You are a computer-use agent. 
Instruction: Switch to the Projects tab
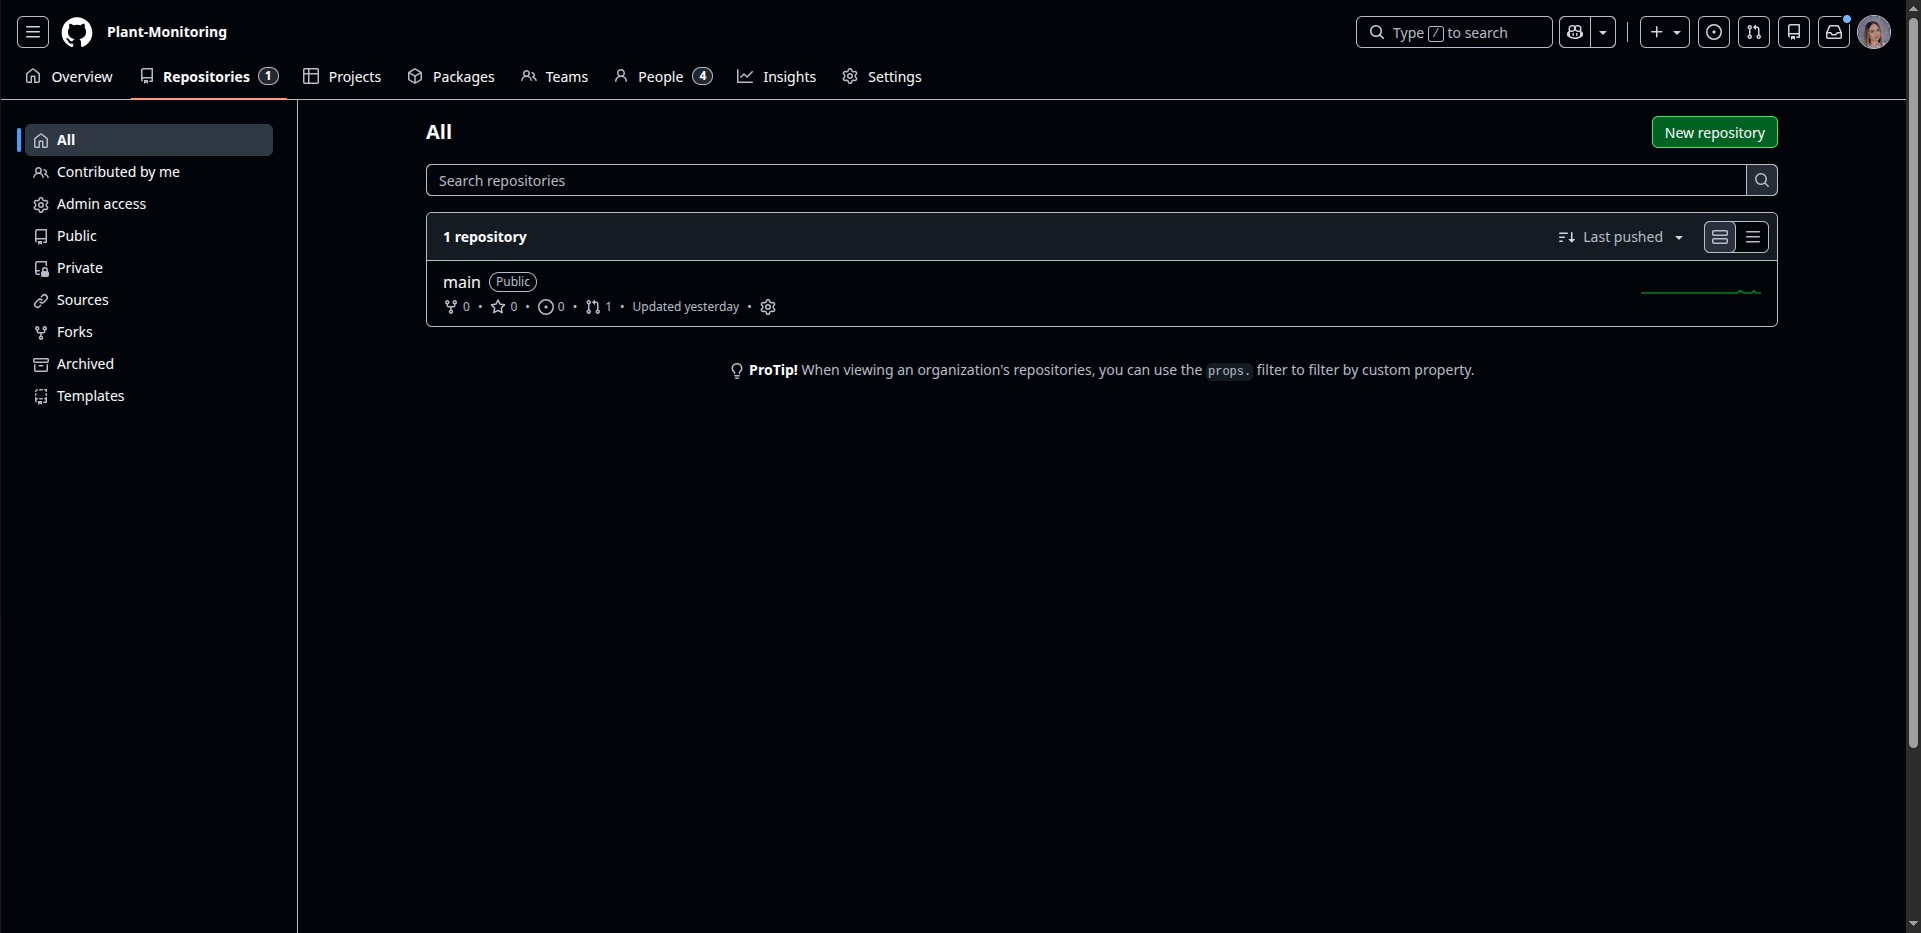[342, 77]
